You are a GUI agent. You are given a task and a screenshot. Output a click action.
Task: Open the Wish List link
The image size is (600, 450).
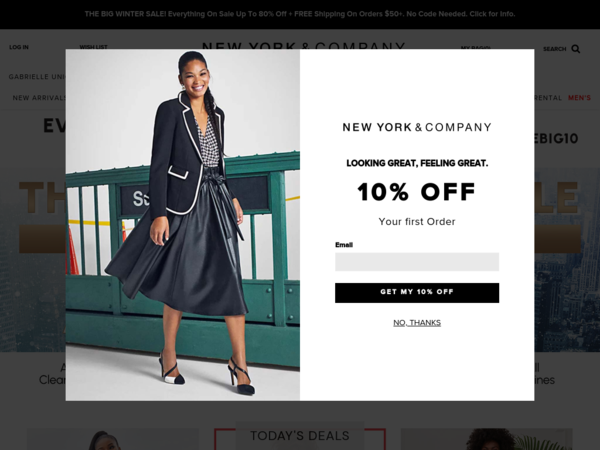coord(93,47)
